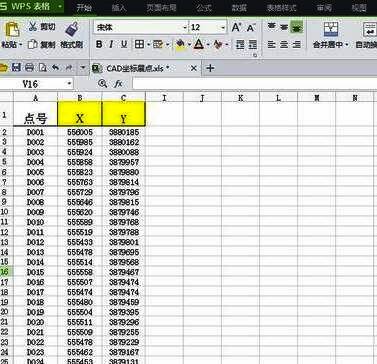Click the open folder icon in quick toolbar
The image size is (377, 364).
[3, 68]
